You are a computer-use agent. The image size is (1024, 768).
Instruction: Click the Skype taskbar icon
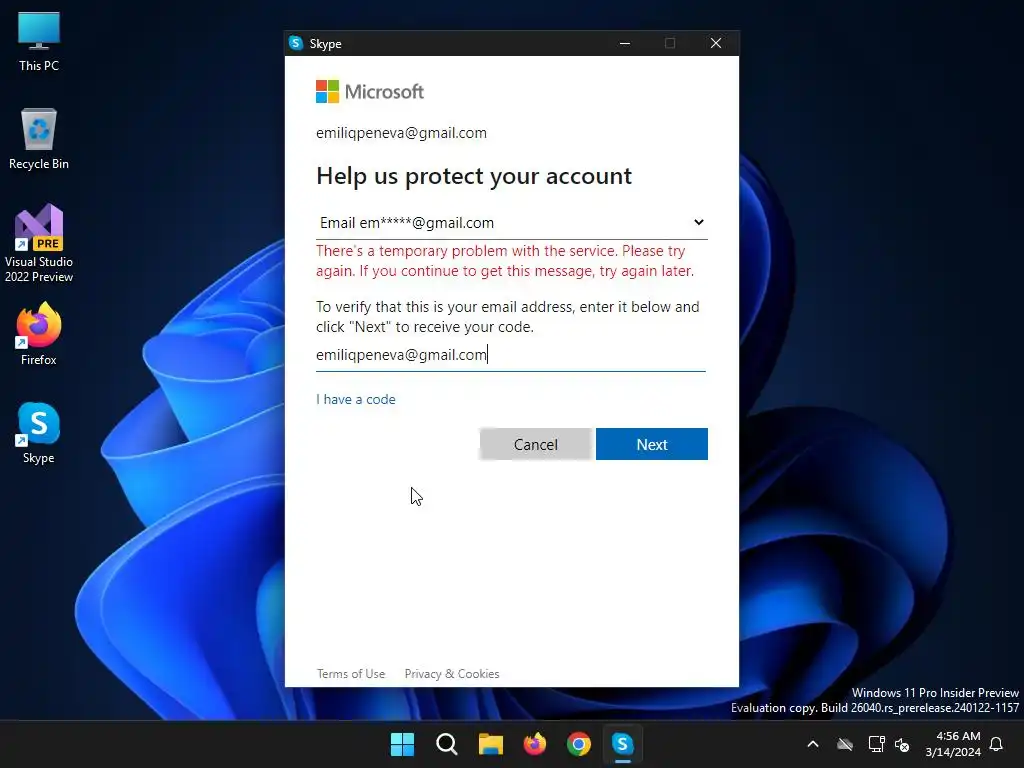pos(622,744)
